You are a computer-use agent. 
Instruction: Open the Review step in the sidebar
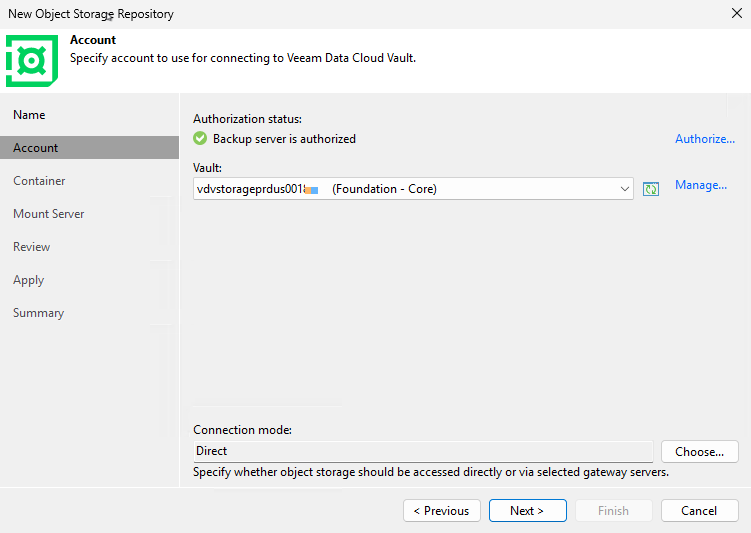32,247
